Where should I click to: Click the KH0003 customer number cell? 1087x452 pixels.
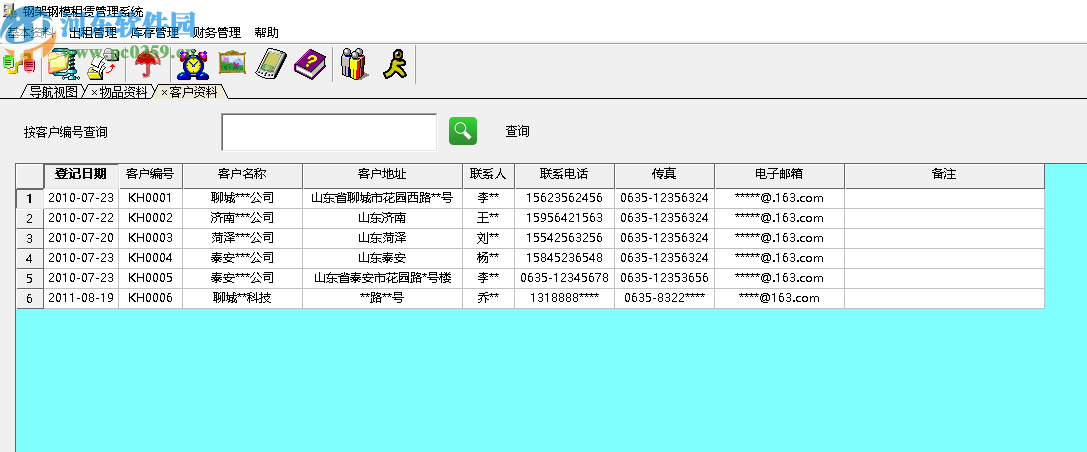click(x=150, y=238)
